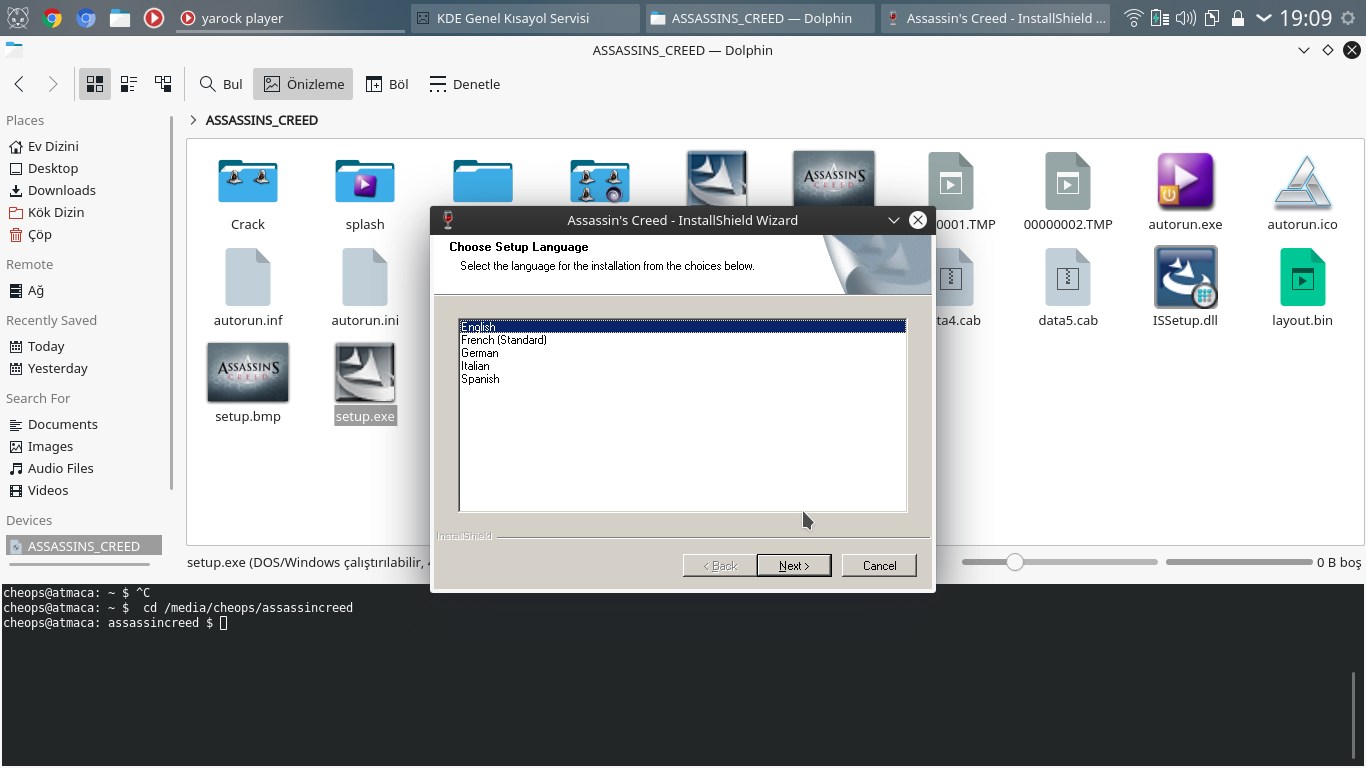This screenshot has height=768, width=1366.
Task: Select the ISSetup.dll file icon
Action: pos(1185,277)
